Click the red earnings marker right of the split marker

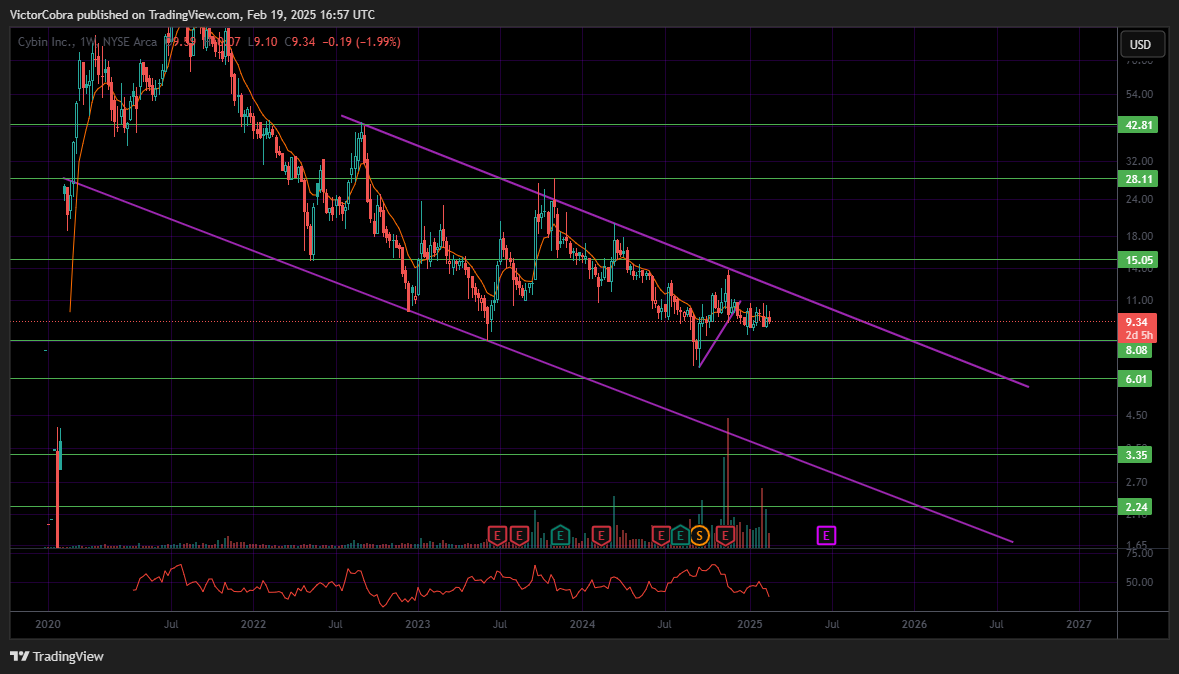726,536
